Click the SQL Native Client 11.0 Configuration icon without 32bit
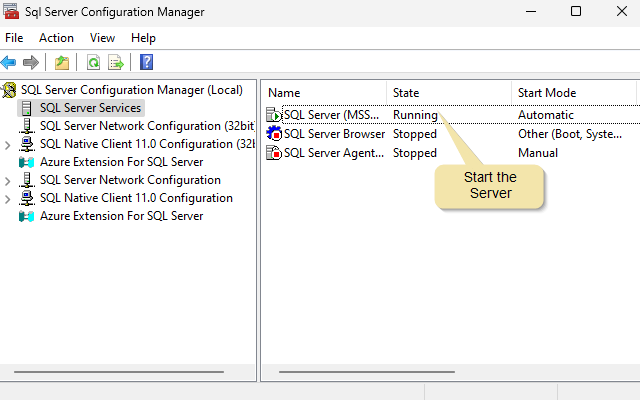This screenshot has width=640, height=400. 27,198
